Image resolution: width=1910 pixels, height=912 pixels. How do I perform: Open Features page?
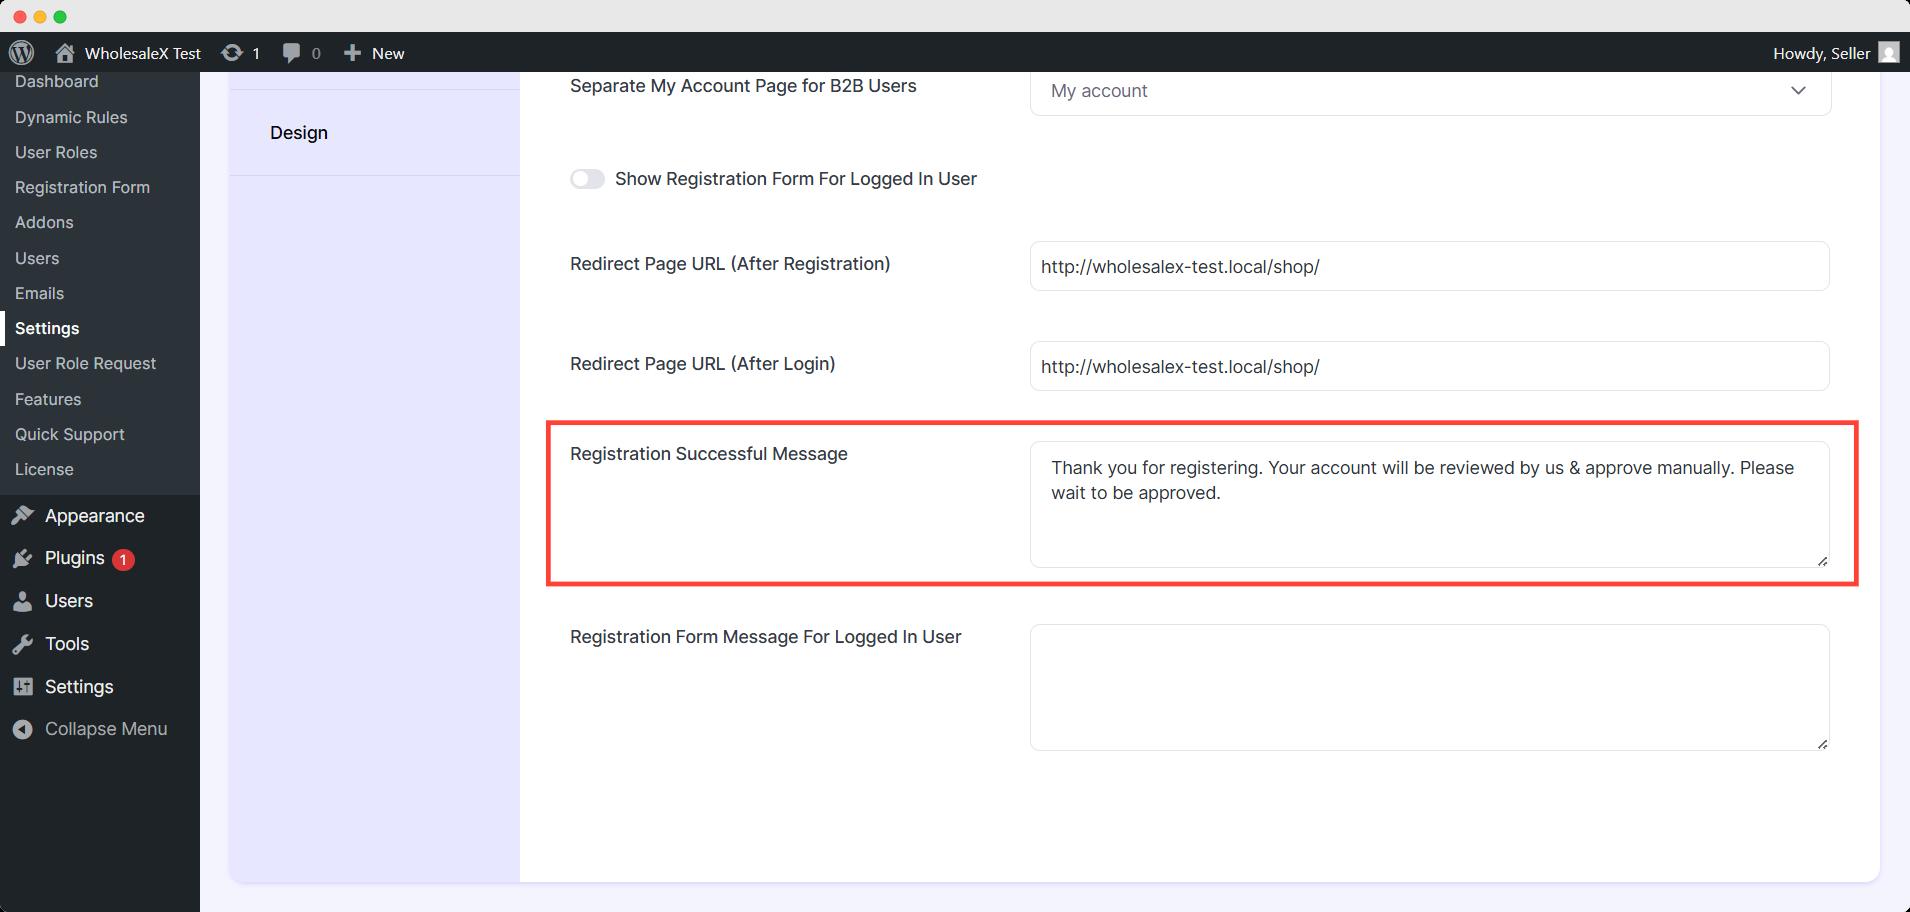(x=48, y=399)
